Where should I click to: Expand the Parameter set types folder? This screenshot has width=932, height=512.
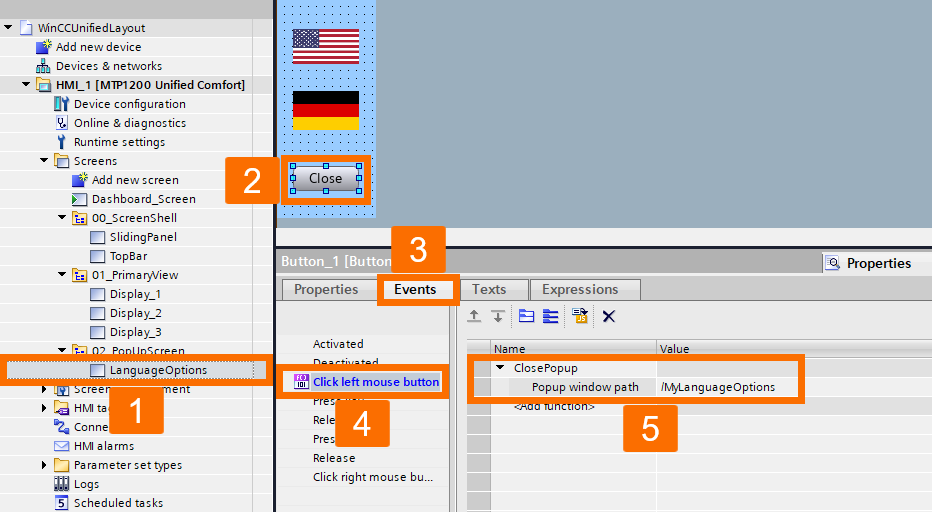(44, 465)
